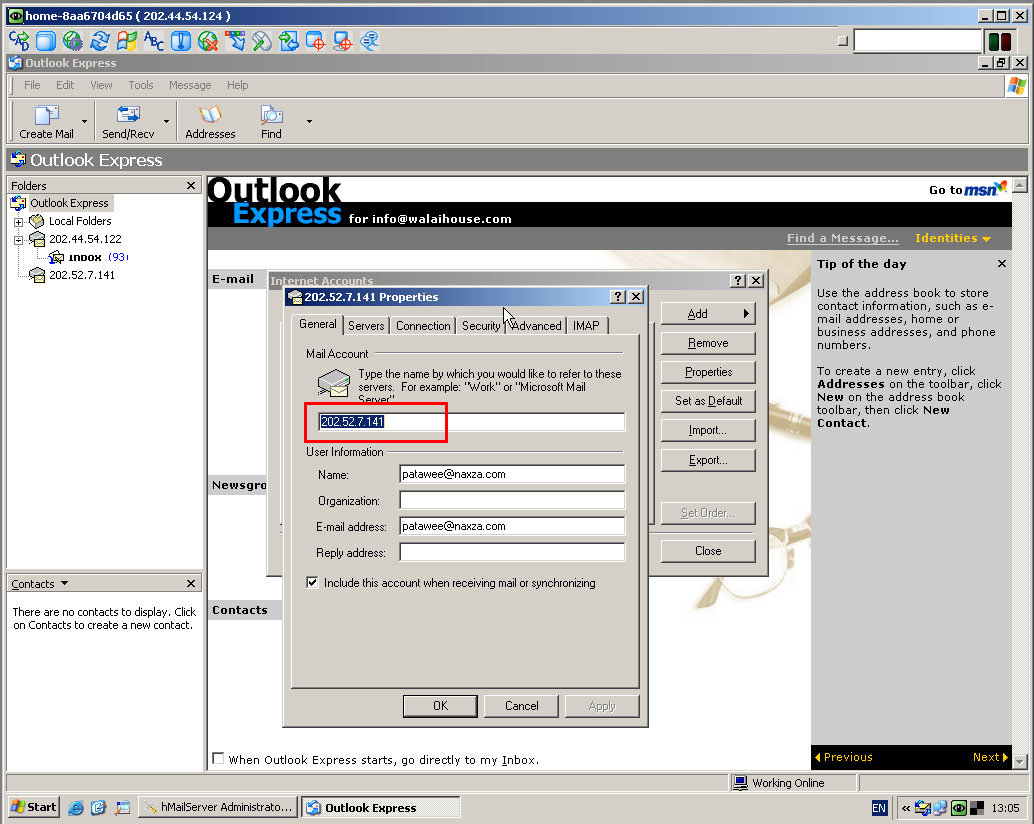
Task: Open the Start menu
Action: tap(34, 808)
